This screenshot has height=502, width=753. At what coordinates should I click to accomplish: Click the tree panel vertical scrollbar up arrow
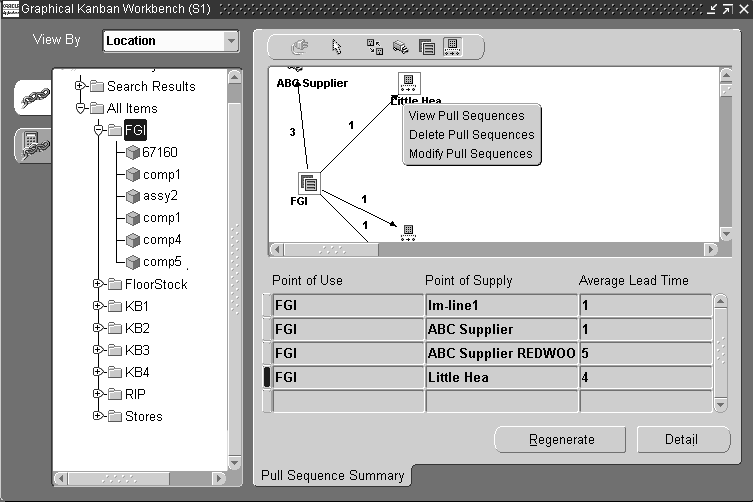coord(234,77)
